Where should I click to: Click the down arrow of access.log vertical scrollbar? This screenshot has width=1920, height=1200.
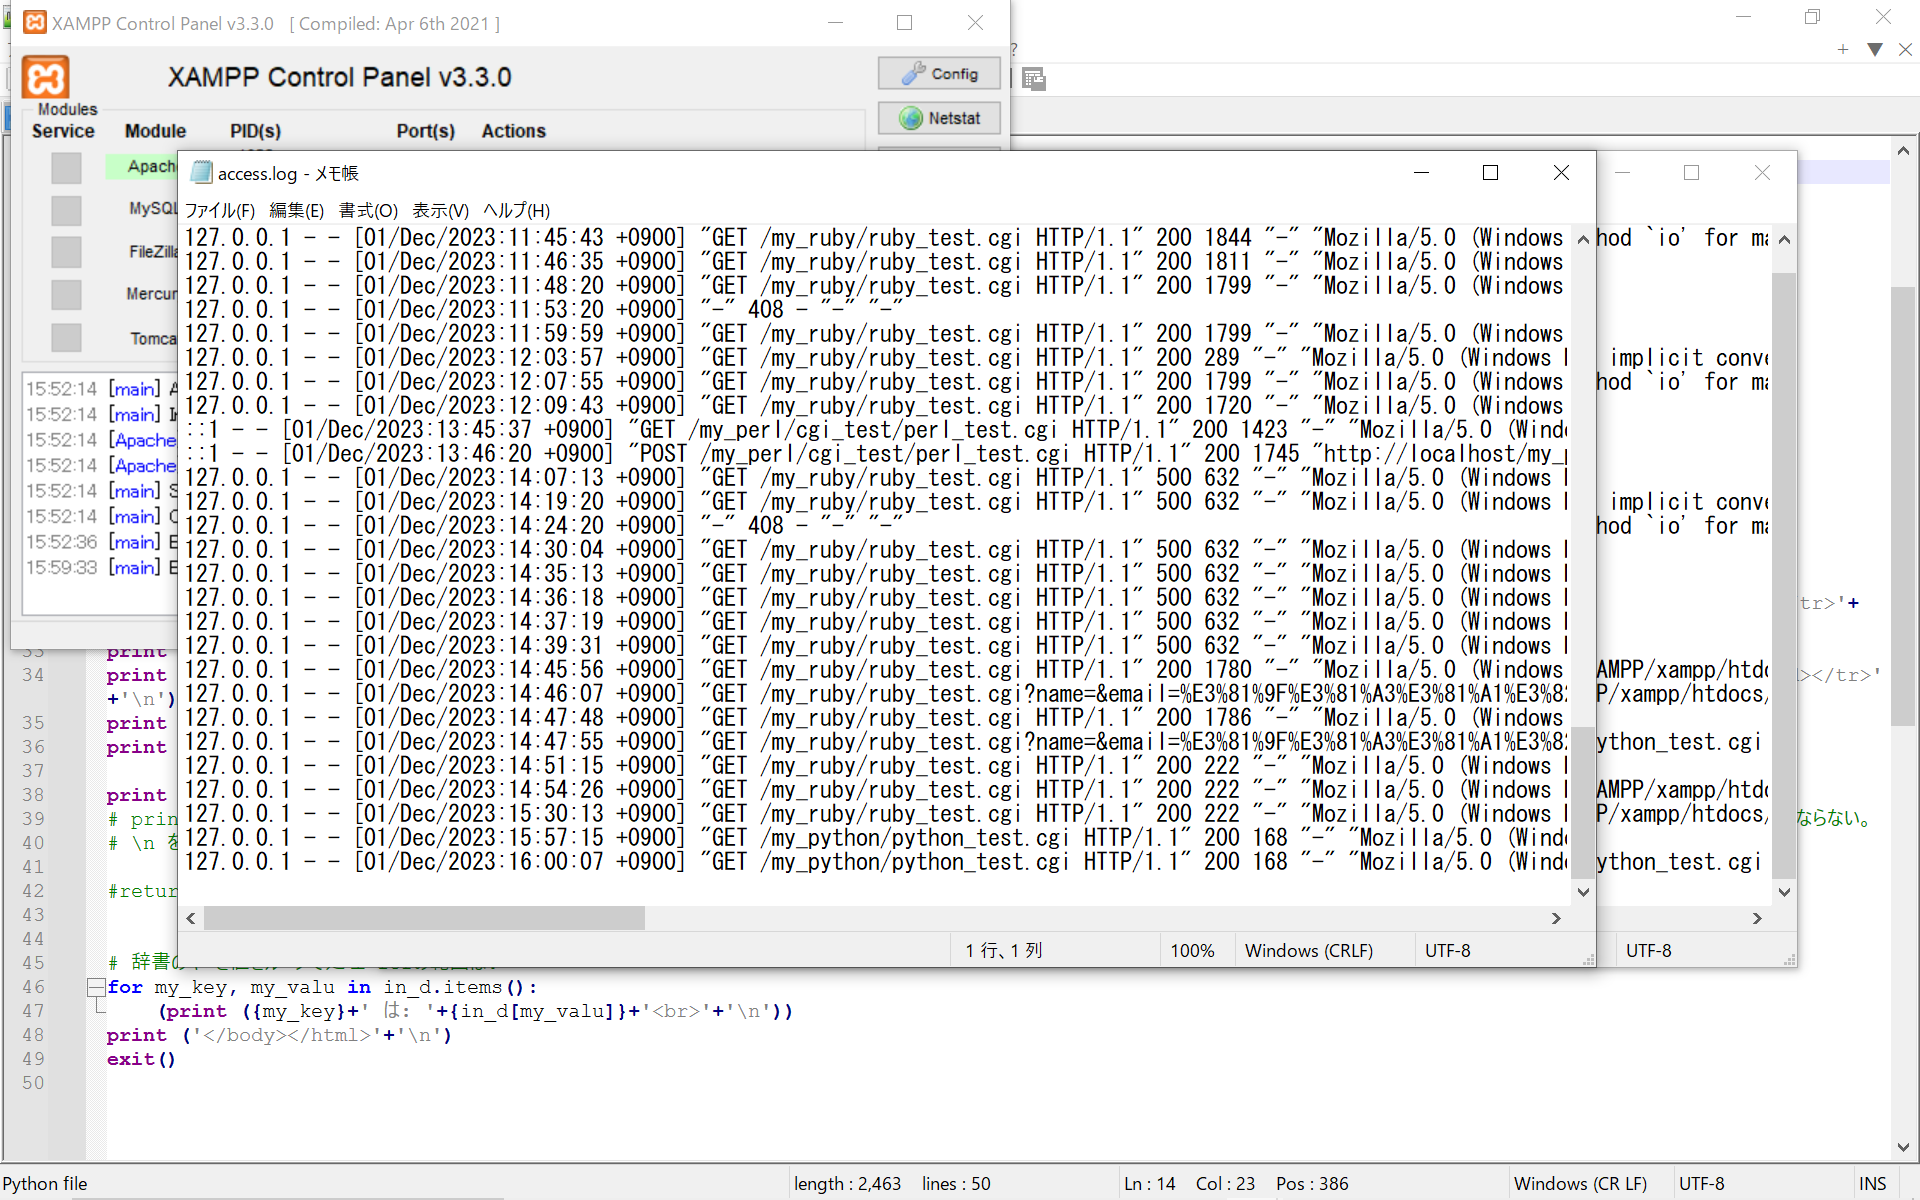[x=1583, y=892]
